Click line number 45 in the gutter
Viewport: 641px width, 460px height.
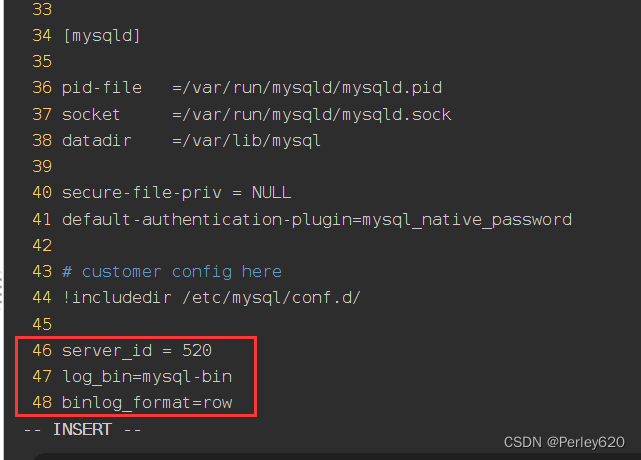click(41, 324)
